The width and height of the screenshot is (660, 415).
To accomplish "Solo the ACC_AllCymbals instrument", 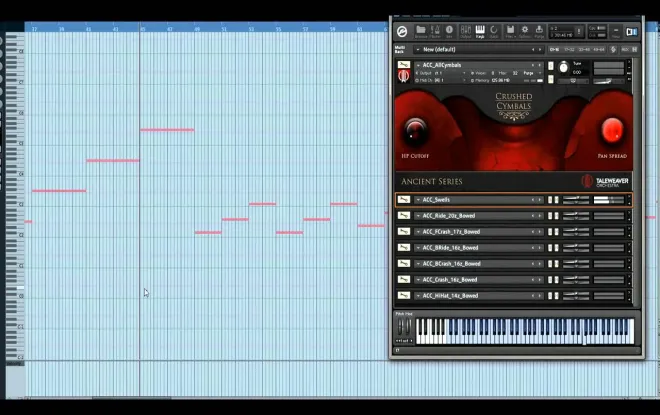I will [x=551, y=66].
